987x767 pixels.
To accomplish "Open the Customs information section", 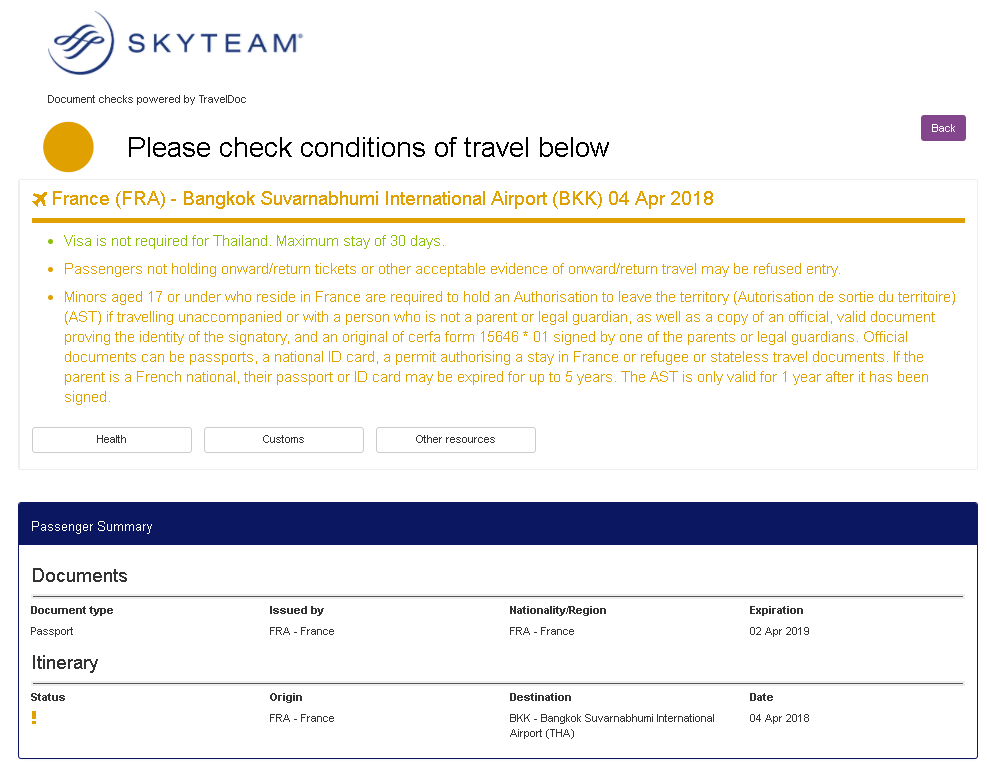I will [x=283, y=440].
